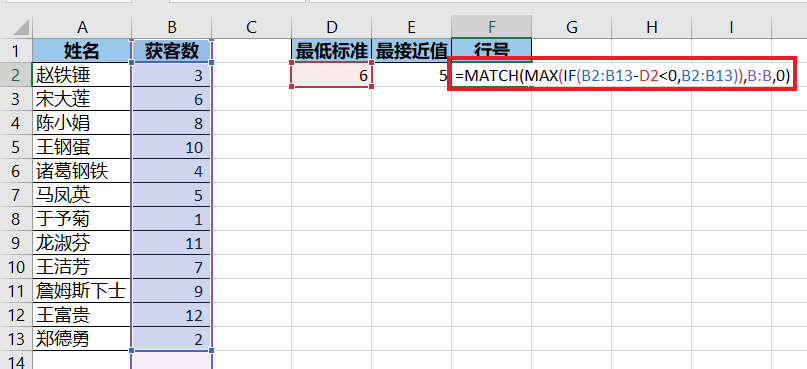Viewport: 807px width, 369px height.
Task: Select the cell with name 赵铁锤
Action: coord(82,76)
